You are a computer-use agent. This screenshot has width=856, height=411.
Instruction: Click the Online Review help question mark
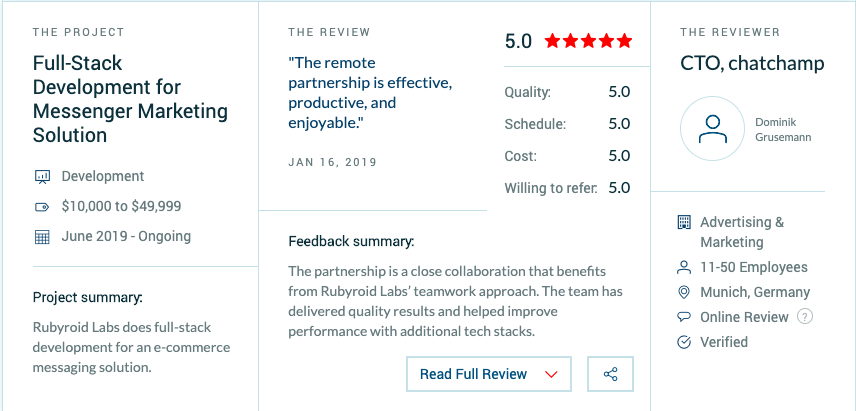tap(804, 317)
